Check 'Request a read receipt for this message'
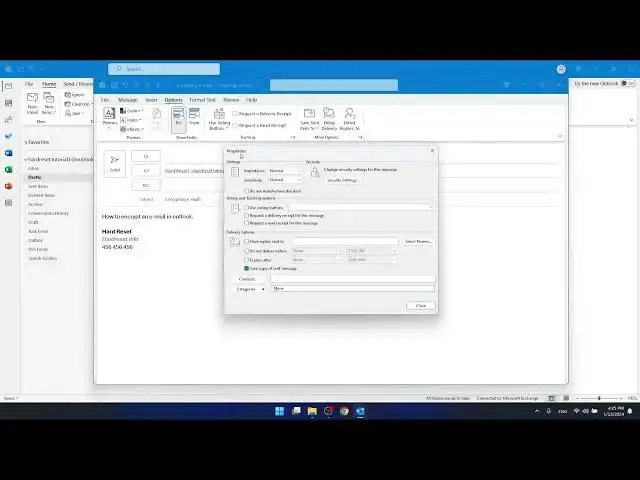The height and width of the screenshot is (480, 640). click(246, 223)
